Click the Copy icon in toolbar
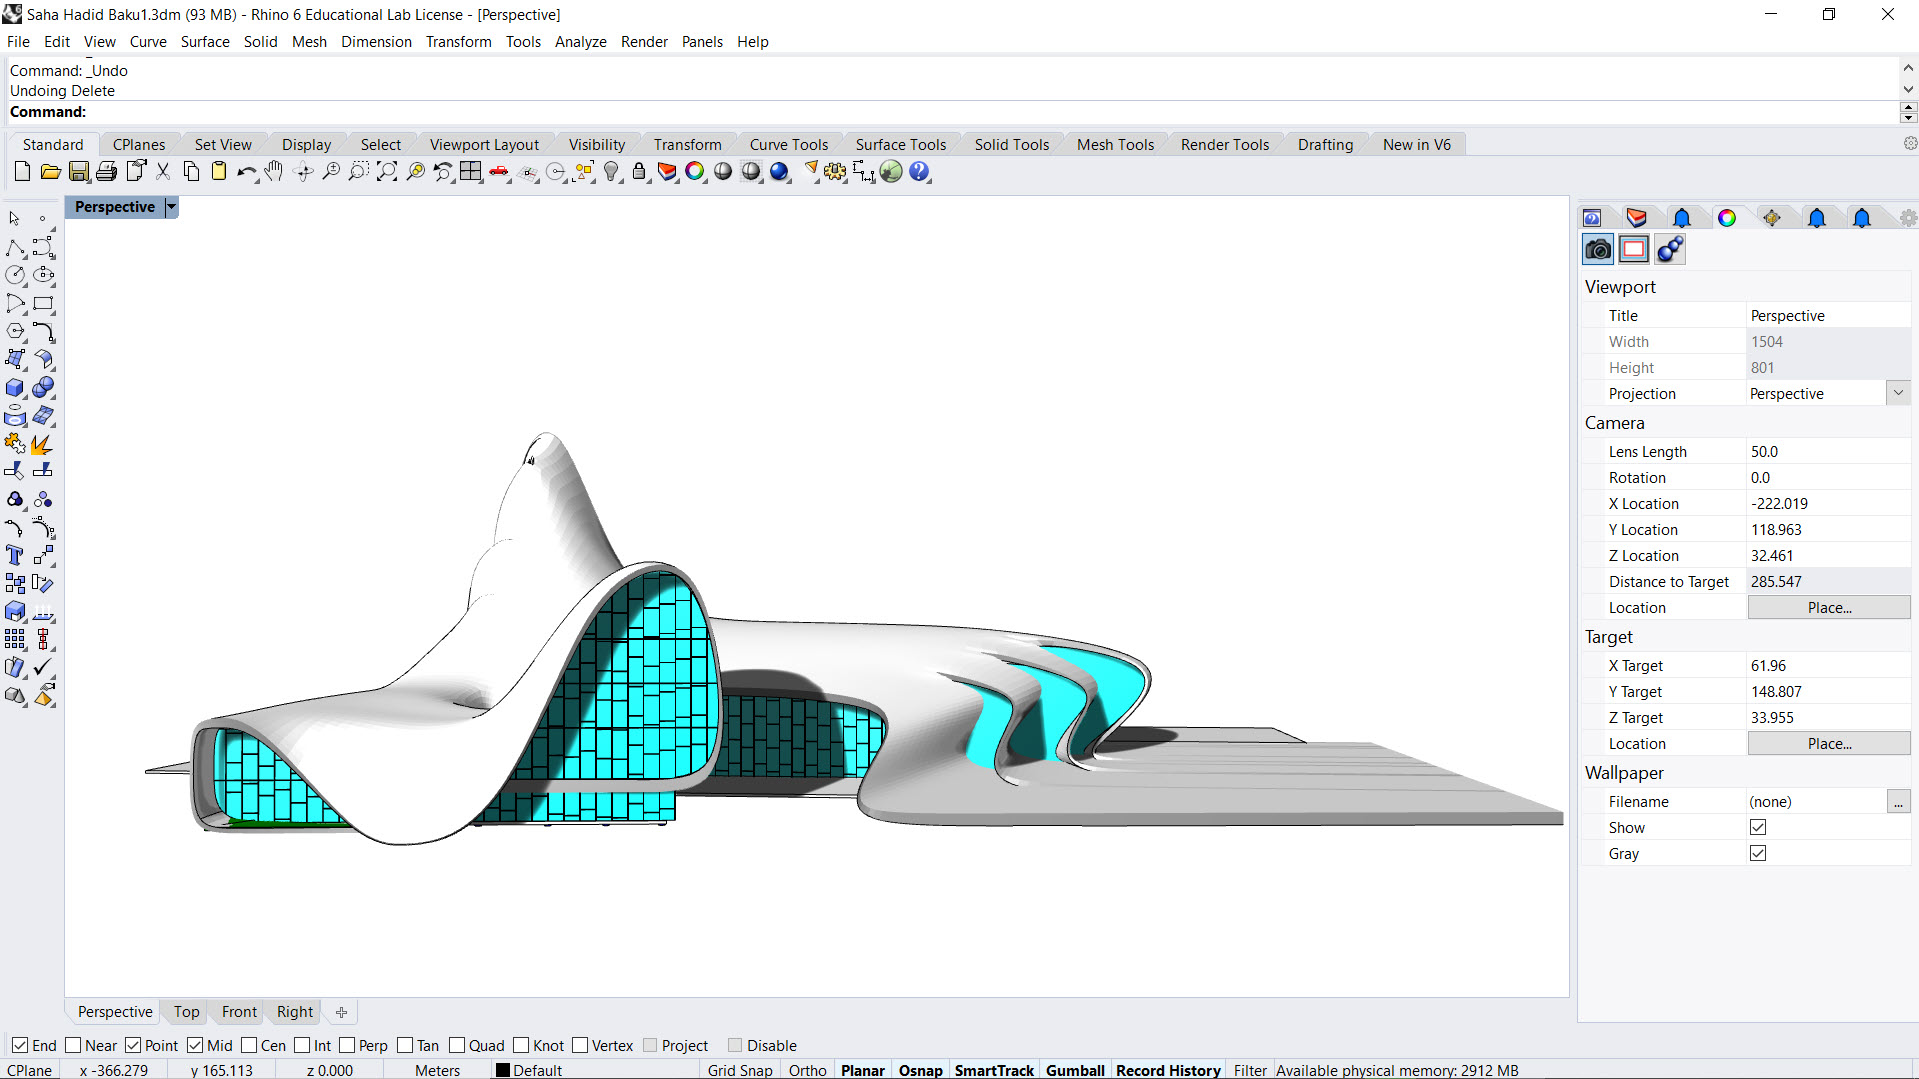Screen dimensions: 1919x1079 [191, 172]
